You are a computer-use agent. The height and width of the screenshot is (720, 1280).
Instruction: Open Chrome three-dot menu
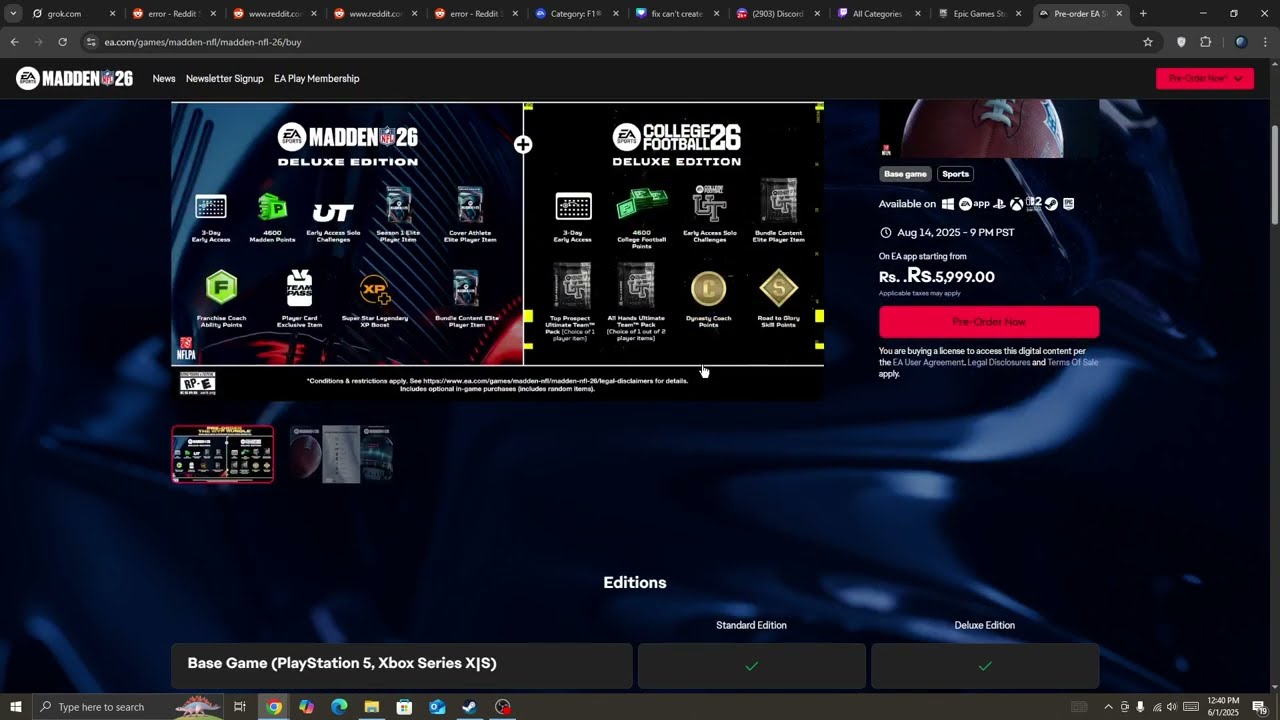pyautogui.click(x=1266, y=42)
